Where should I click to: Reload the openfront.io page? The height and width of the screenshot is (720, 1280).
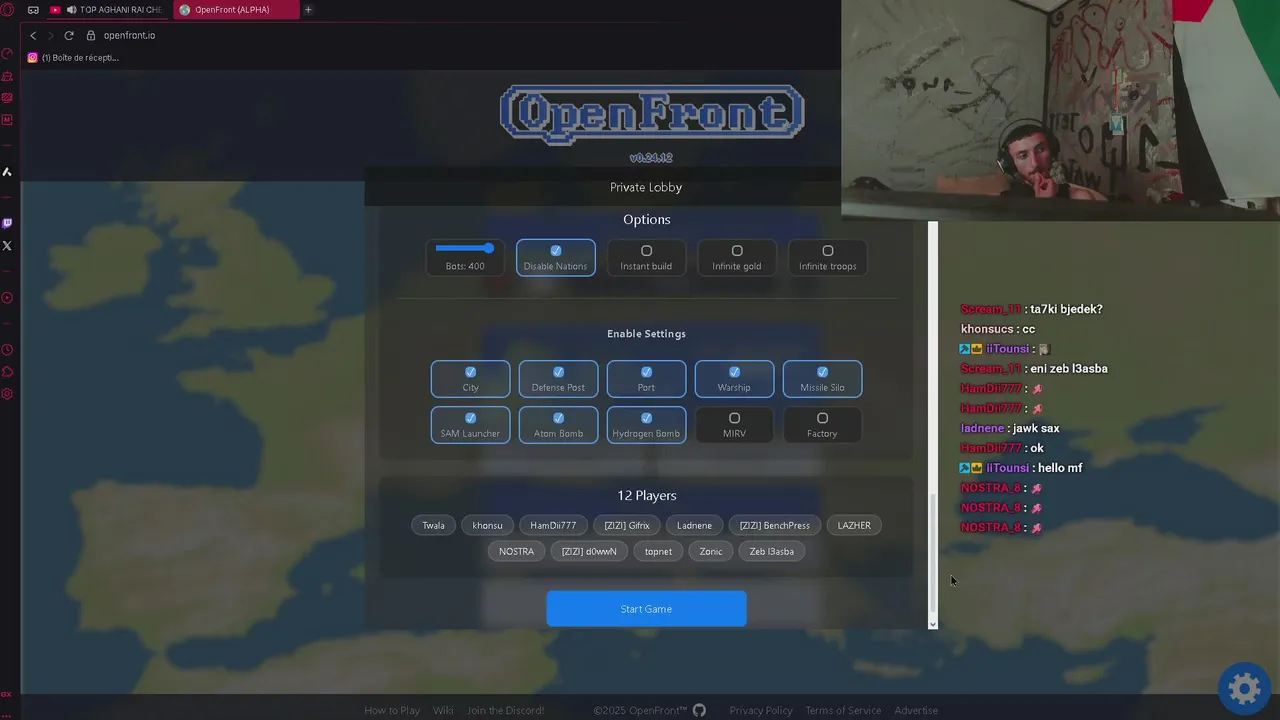point(69,35)
